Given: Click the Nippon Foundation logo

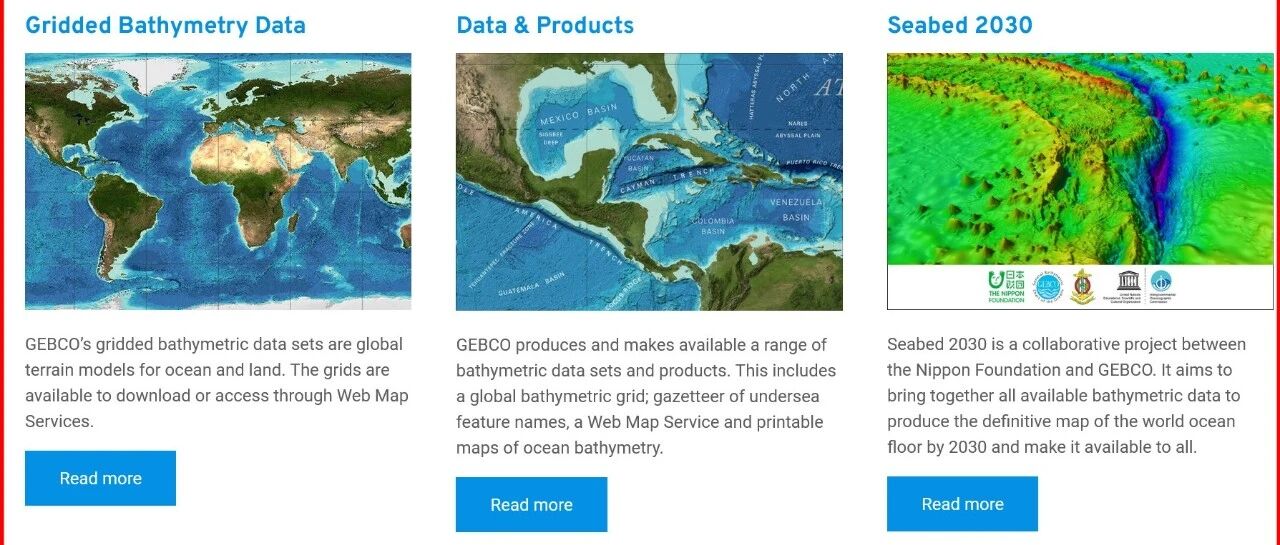Looking at the screenshot, I should tap(1006, 286).
